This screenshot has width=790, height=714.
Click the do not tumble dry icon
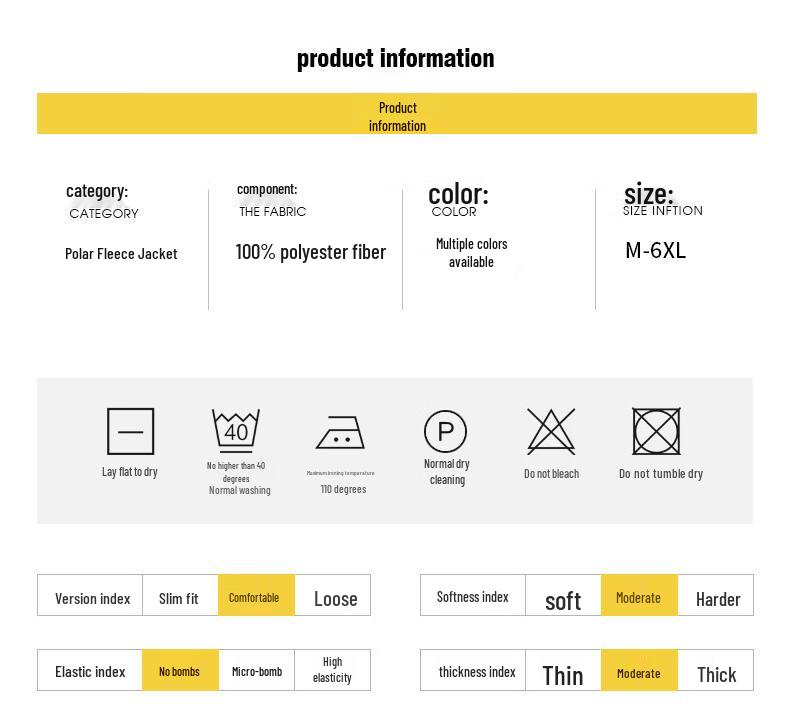pyautogui.click(x=656, y=431)
